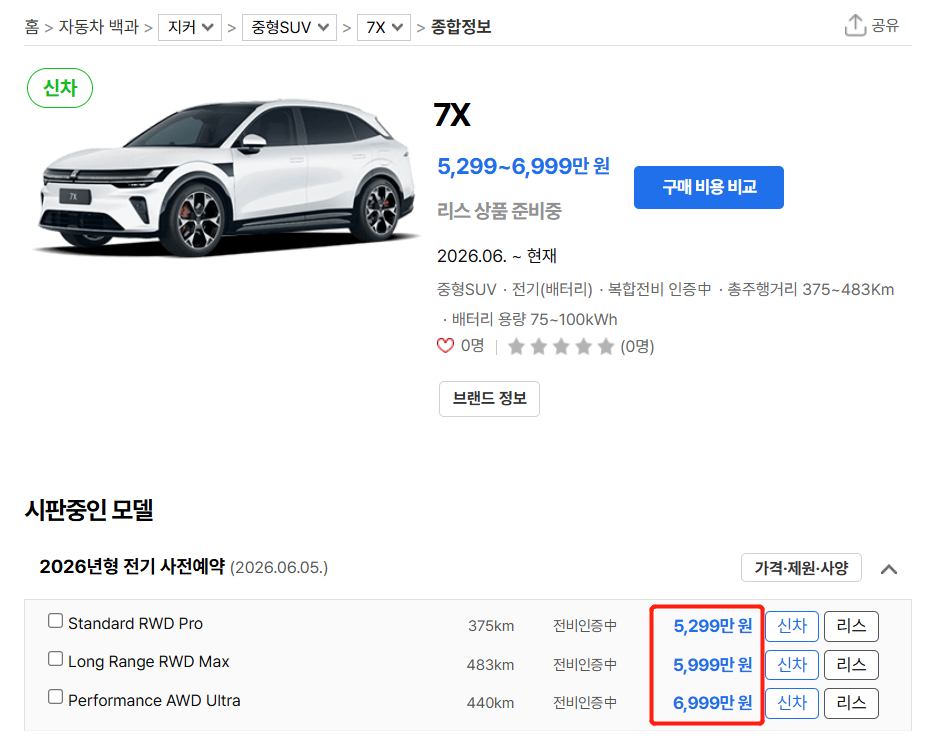Click the 종합정보 breadcrumb text
The width and height of the screenshot is (946, 755).
click(x=461, y=27)
